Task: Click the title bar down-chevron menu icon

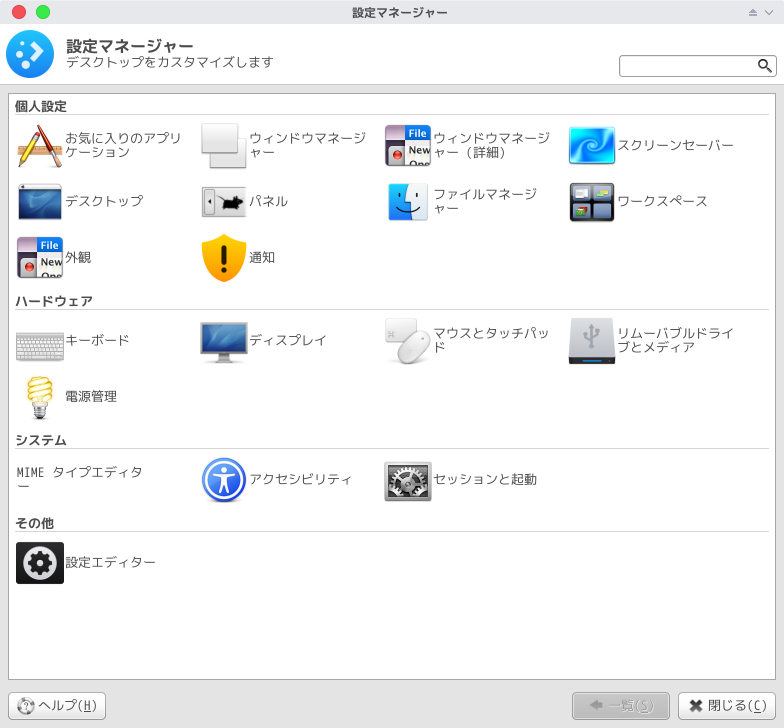Action: tap(769, 12)
